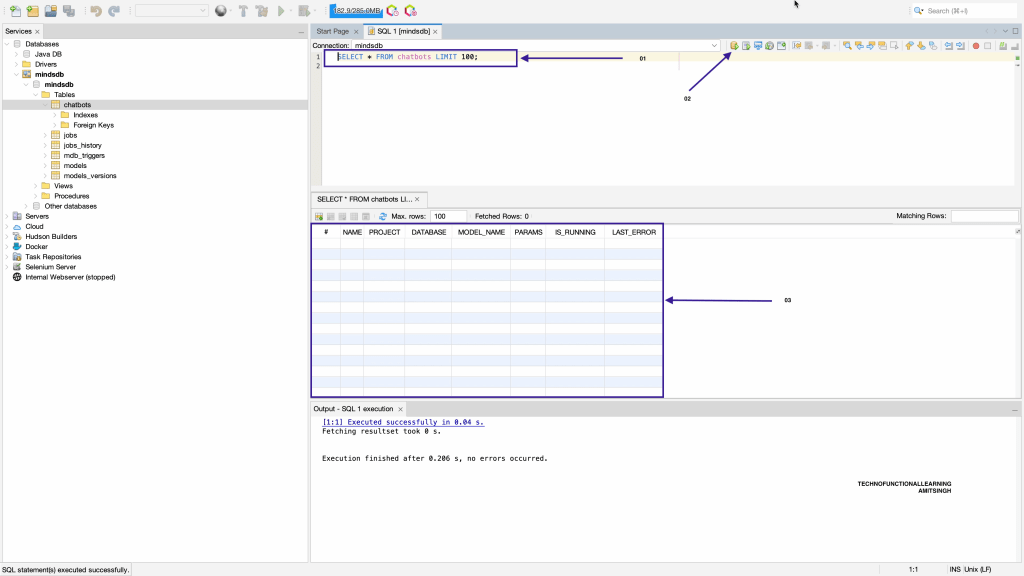Open the Connection dropdown for mindsdb
The image size is (1024, 576).
pyautogui.click(x=715, y=46)
